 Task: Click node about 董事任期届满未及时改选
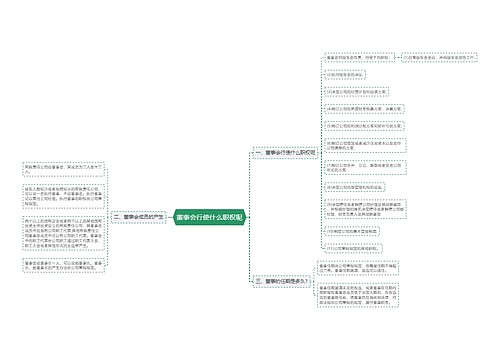point(358,295)
